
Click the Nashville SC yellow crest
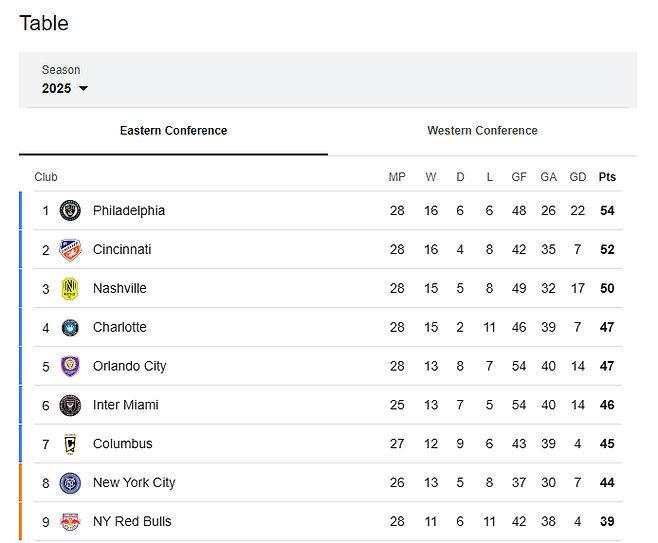[x=69, y=289]
